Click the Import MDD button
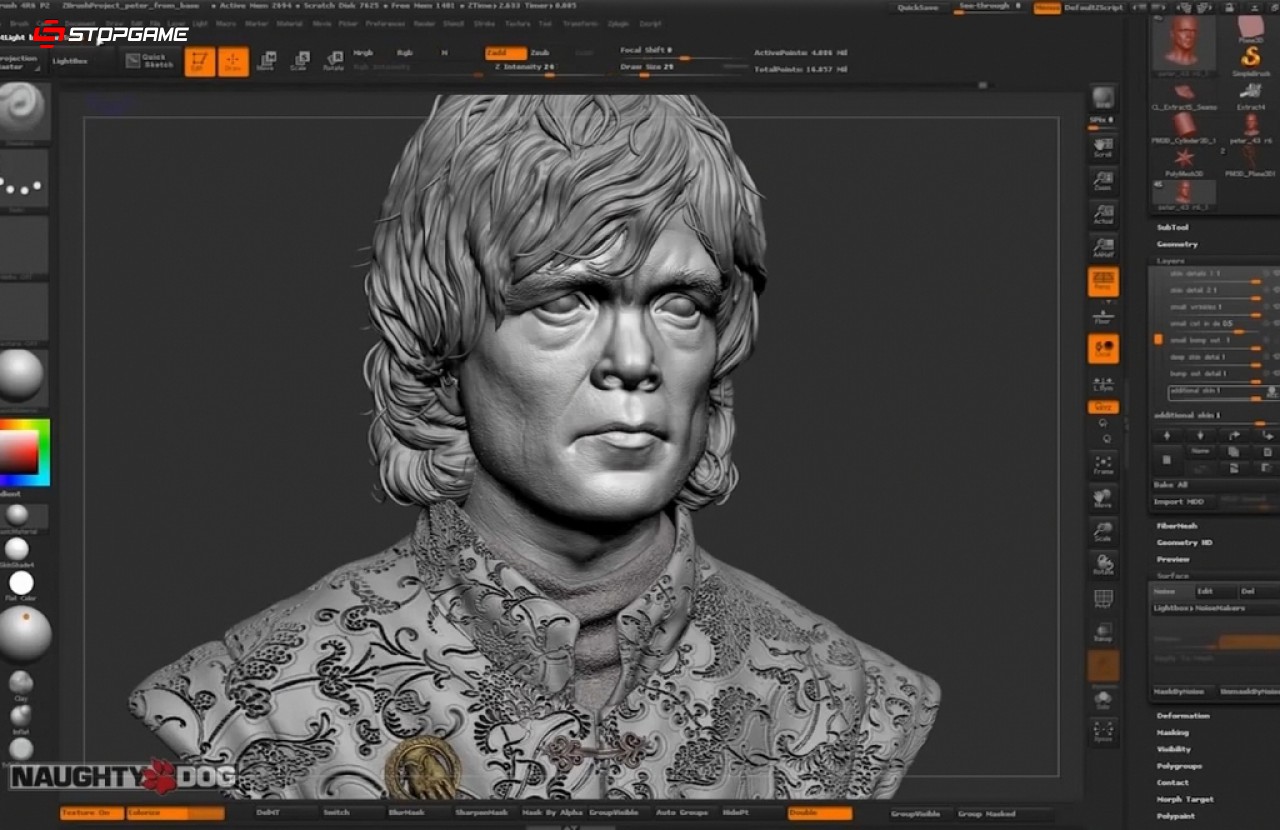Screen dimensions: 1280x830 (x=1183, y=501)
